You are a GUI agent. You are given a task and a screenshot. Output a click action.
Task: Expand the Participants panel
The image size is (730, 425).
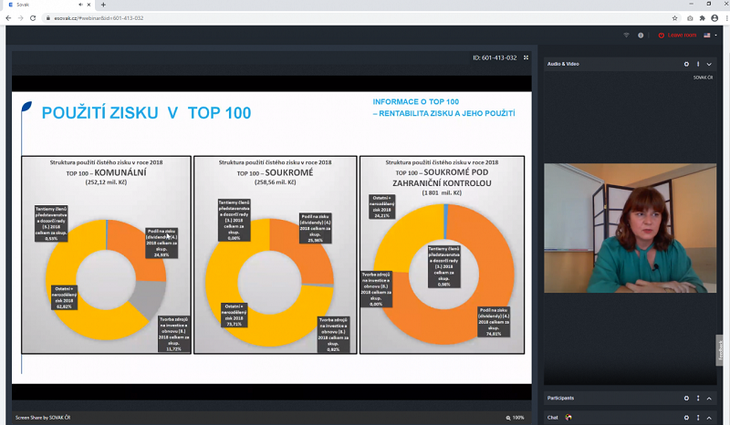(x=710, y=397)
